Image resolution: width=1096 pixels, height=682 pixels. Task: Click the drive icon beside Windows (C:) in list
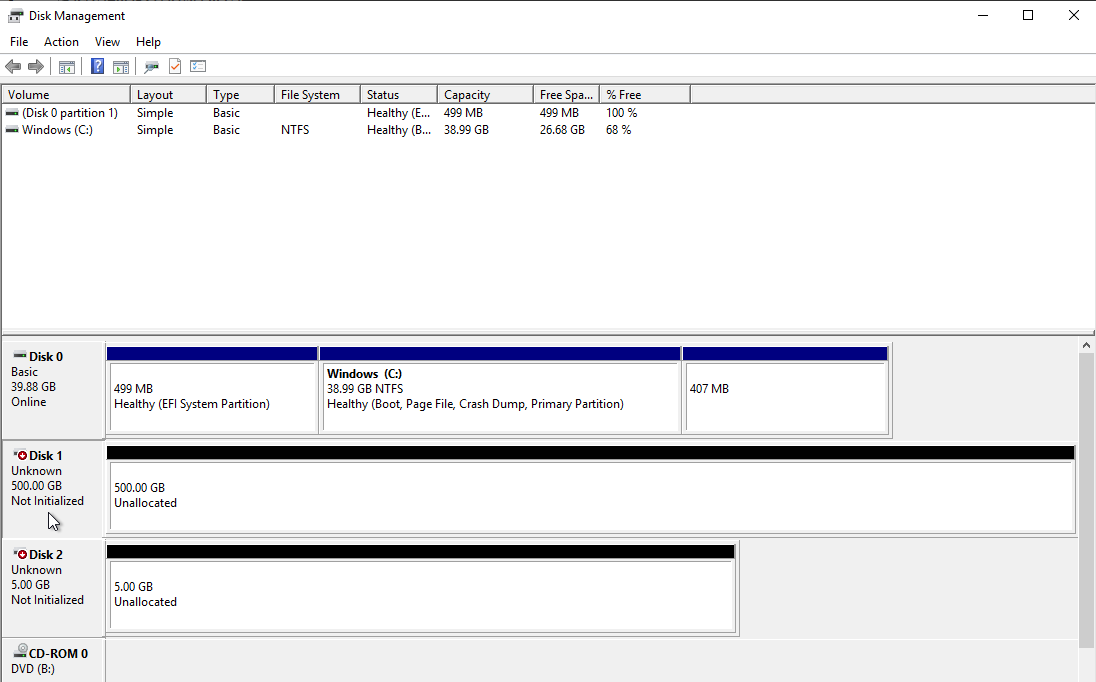tap(12, 130)
